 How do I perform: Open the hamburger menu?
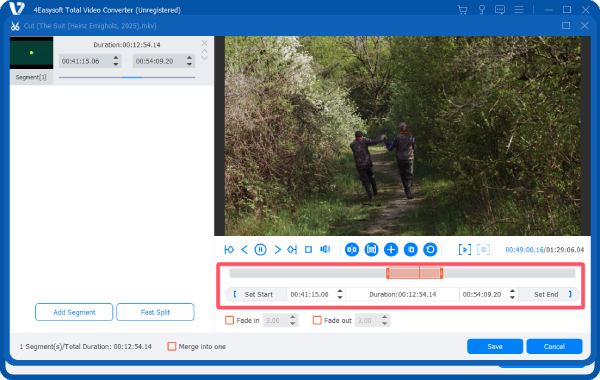[519, 9]
